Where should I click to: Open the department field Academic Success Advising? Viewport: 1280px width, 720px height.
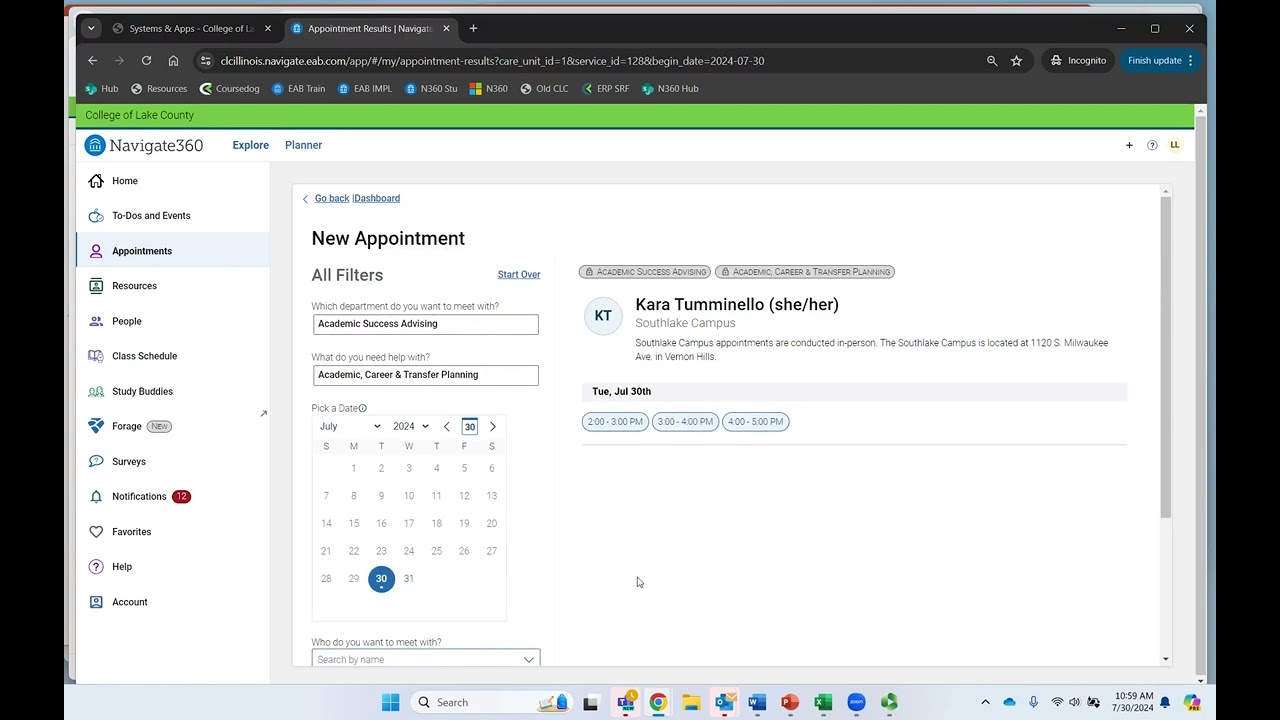tap(425, 324)
